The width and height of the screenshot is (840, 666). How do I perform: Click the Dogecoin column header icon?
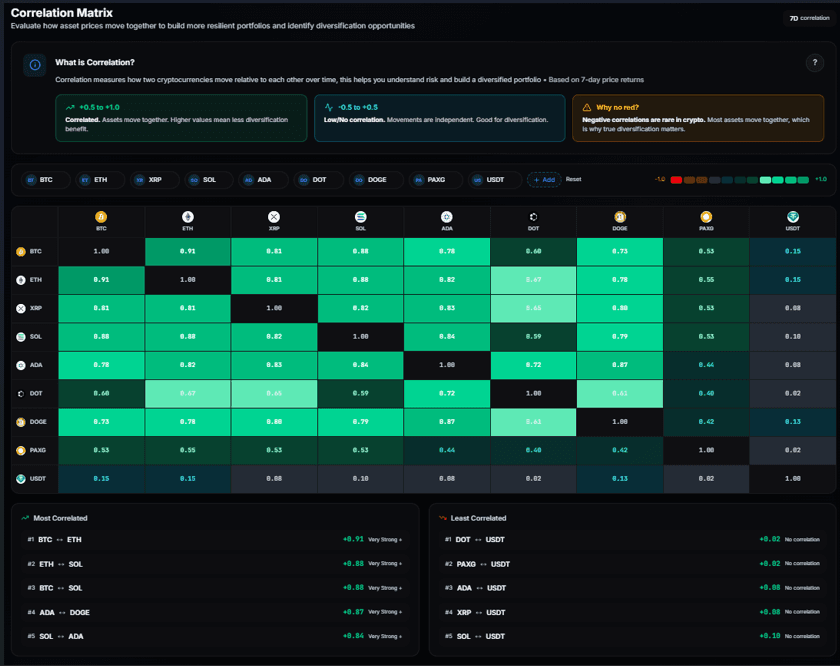click(x=620, y=216)
